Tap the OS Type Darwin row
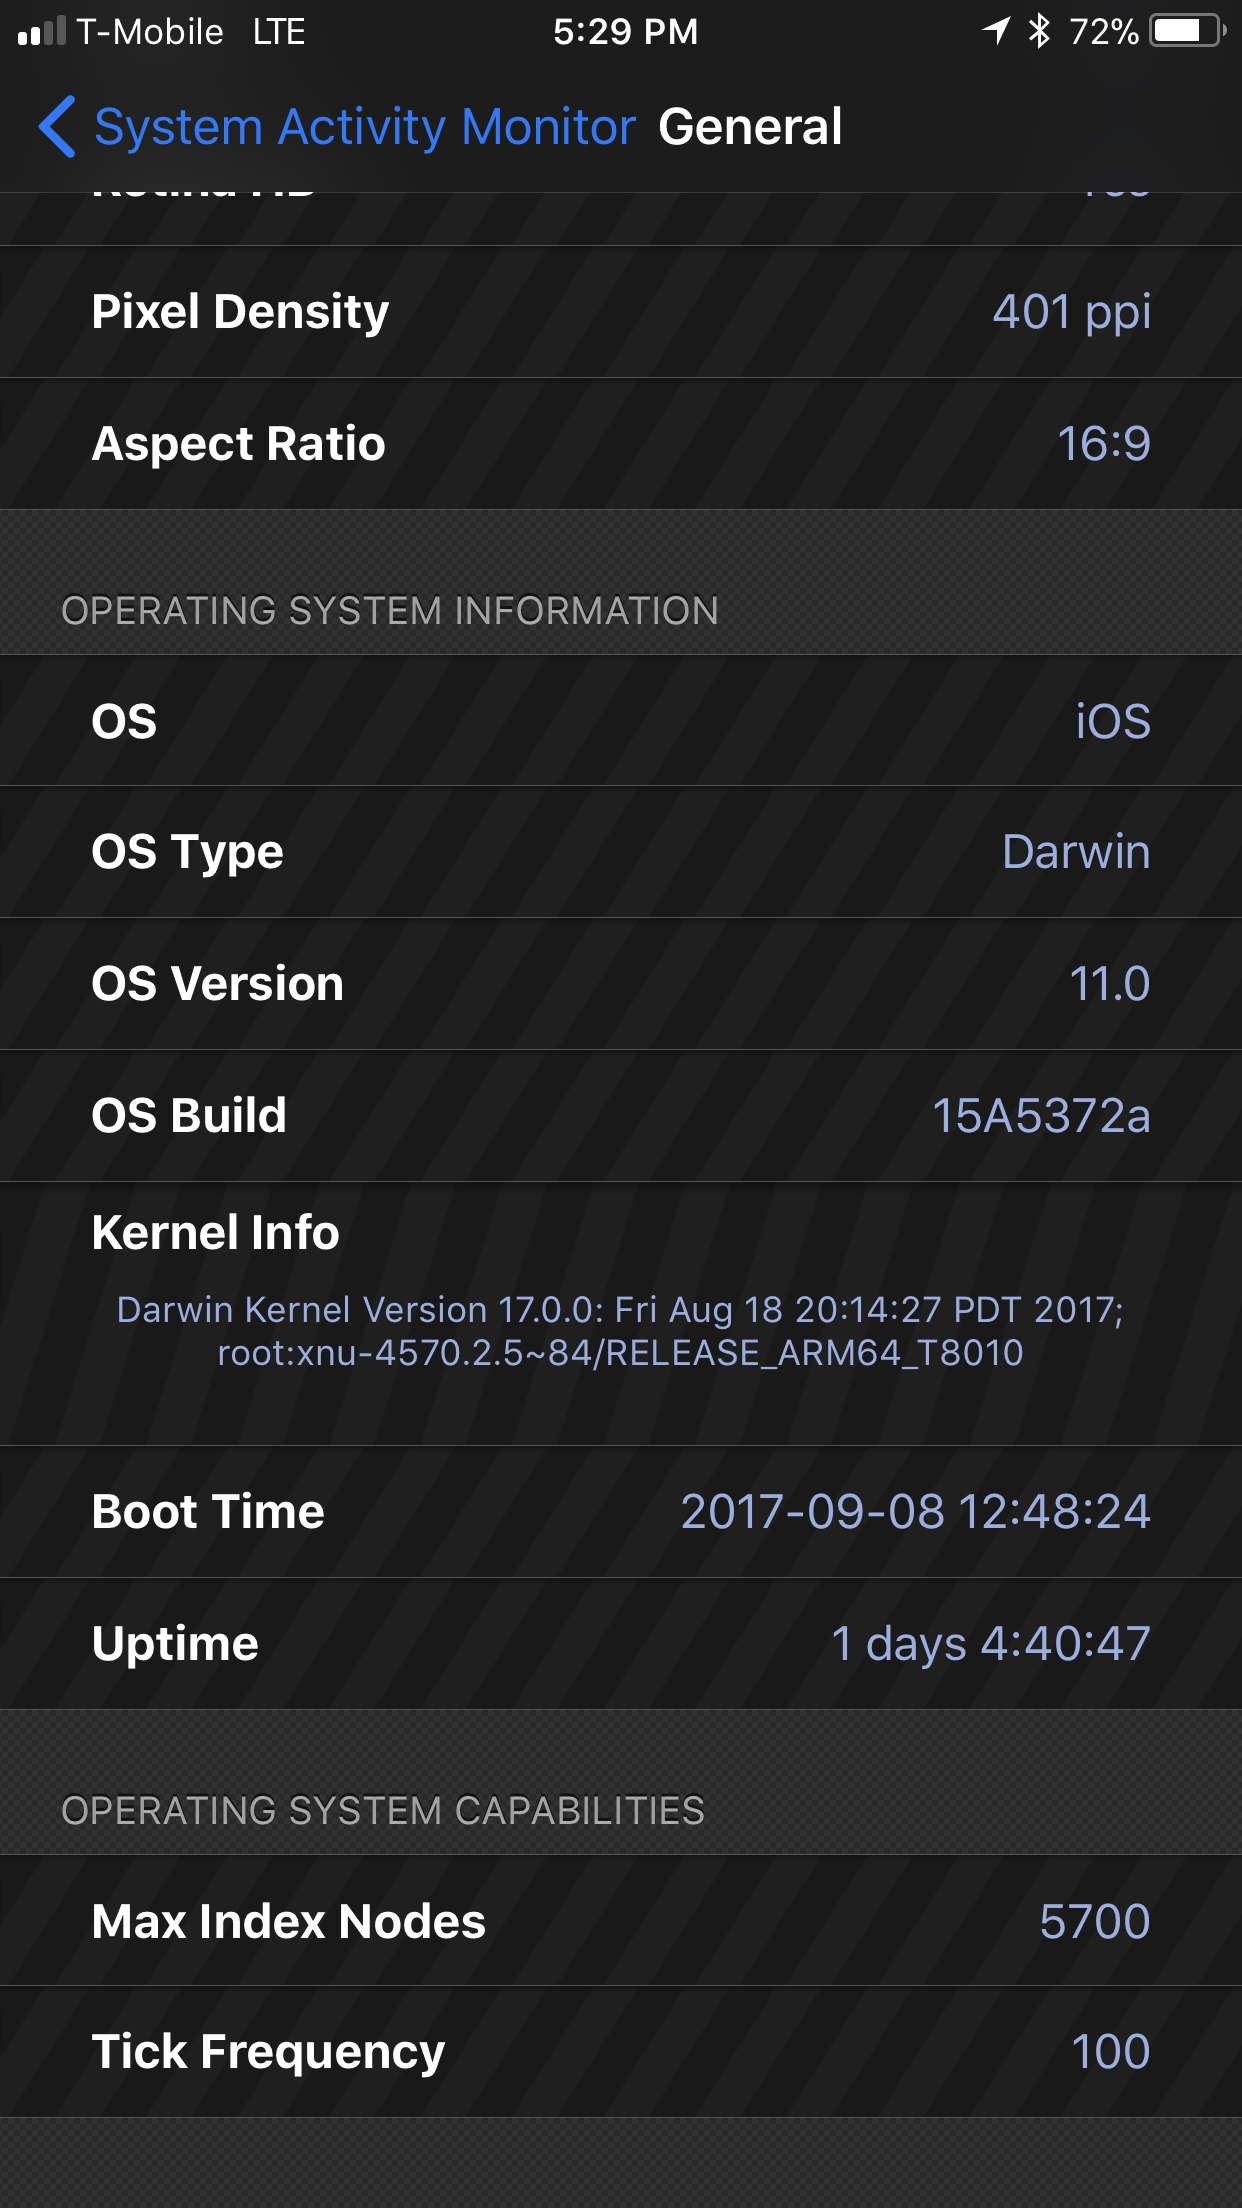Viewport: 1242px width, 2208px height. click(621, 852)
